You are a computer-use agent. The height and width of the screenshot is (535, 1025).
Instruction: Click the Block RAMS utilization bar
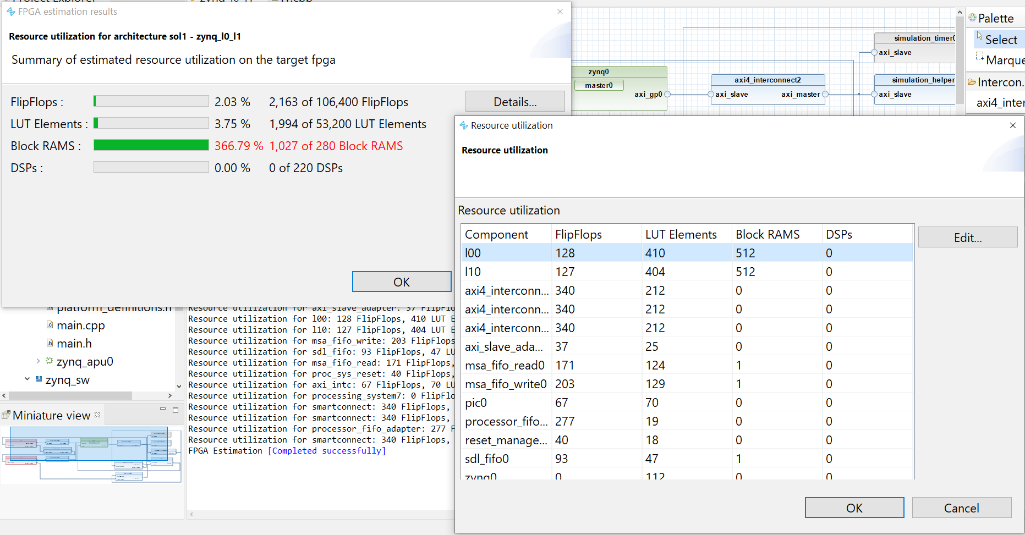click(x=151, y=145)
